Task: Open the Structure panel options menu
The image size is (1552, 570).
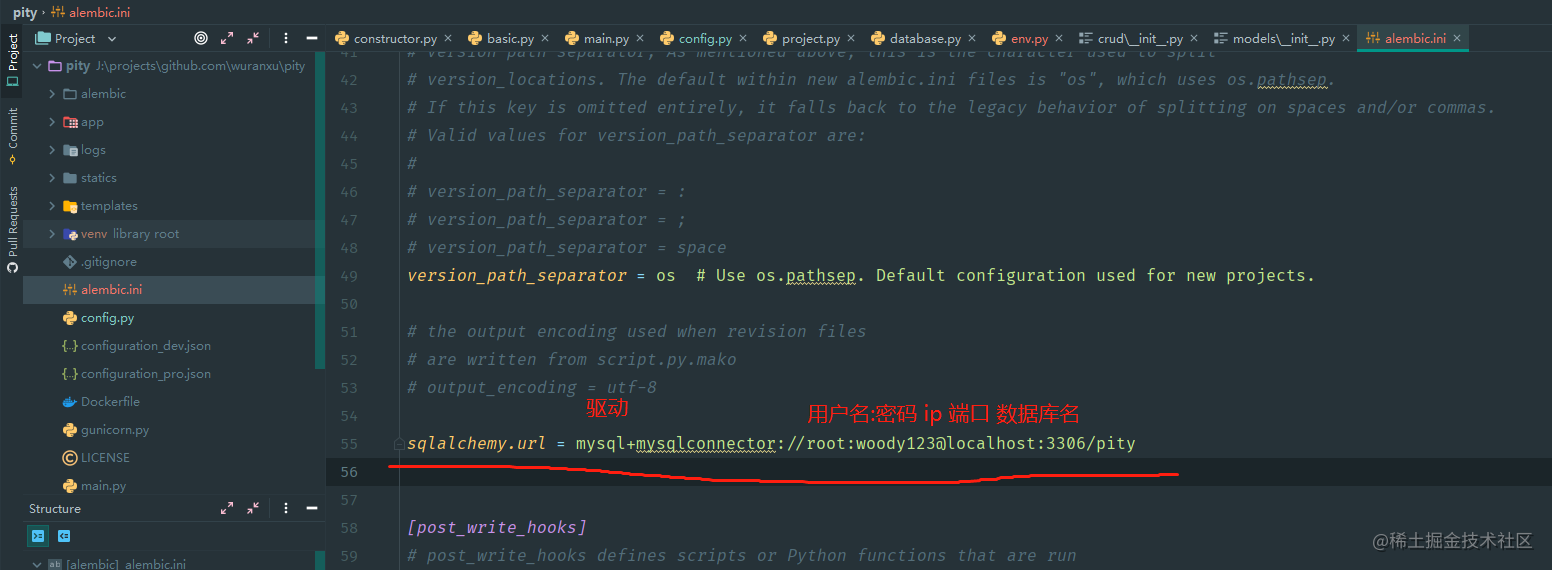Action: pos(286,509)
